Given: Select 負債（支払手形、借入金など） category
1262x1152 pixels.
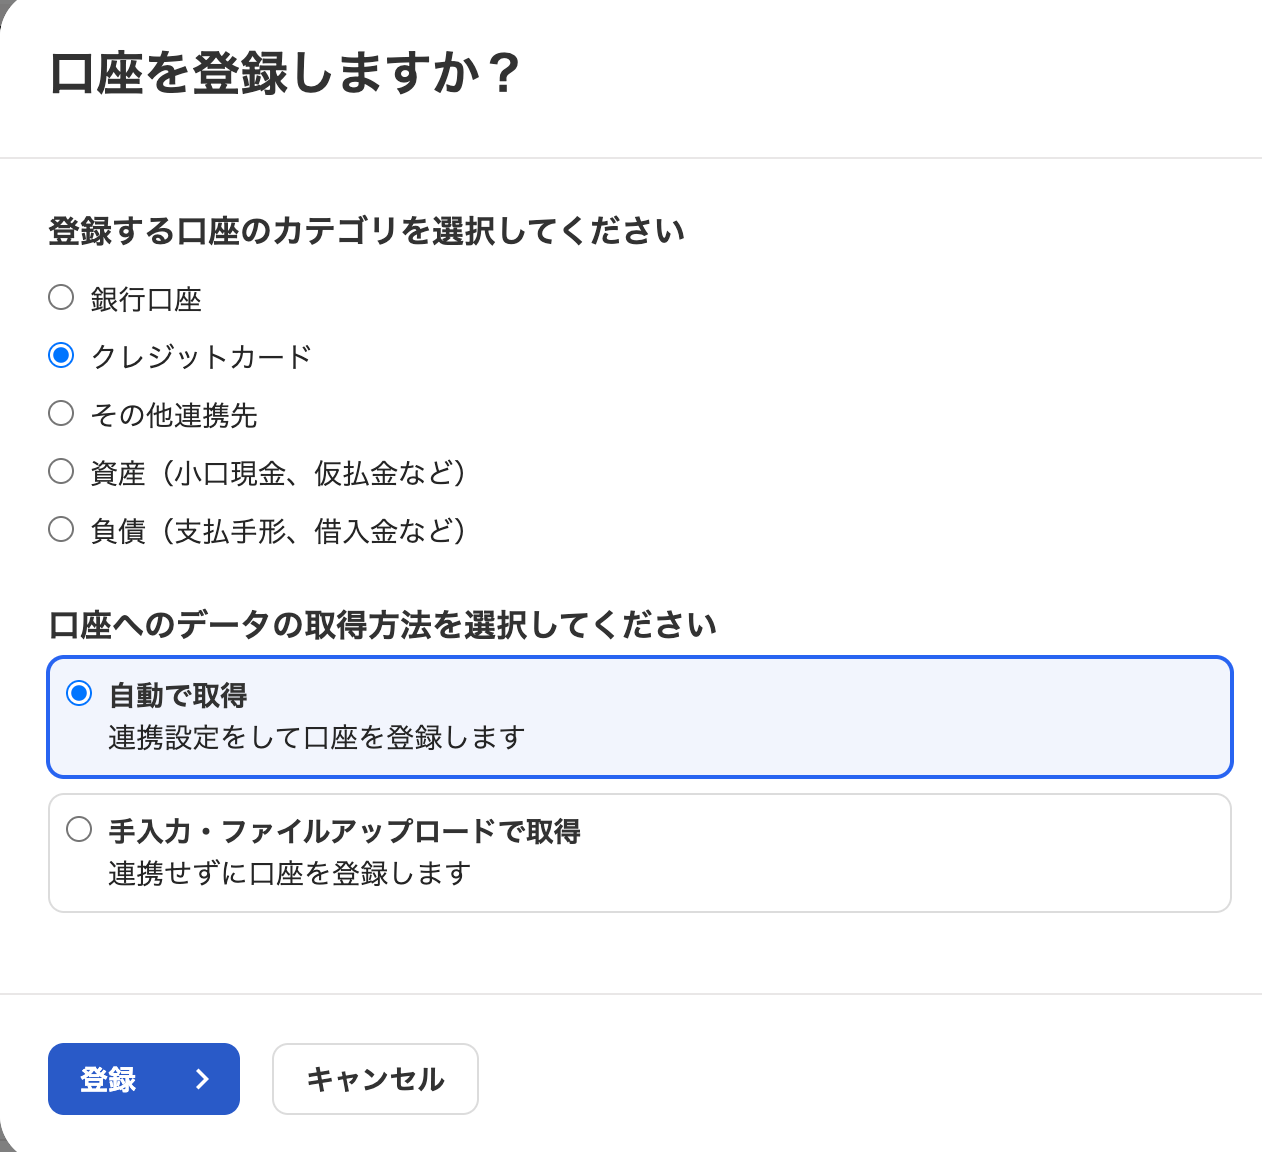Looking at the screenshot, I should [60, 529].
